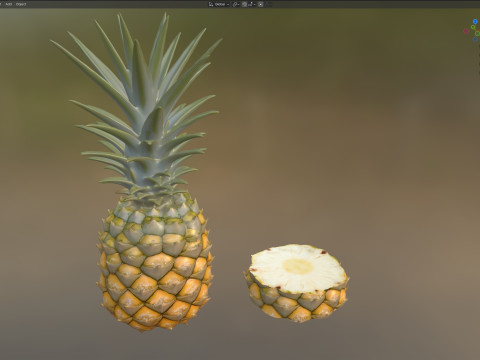
Task: Open the Object menu in the viewport header
Action: tap(21, 4)
